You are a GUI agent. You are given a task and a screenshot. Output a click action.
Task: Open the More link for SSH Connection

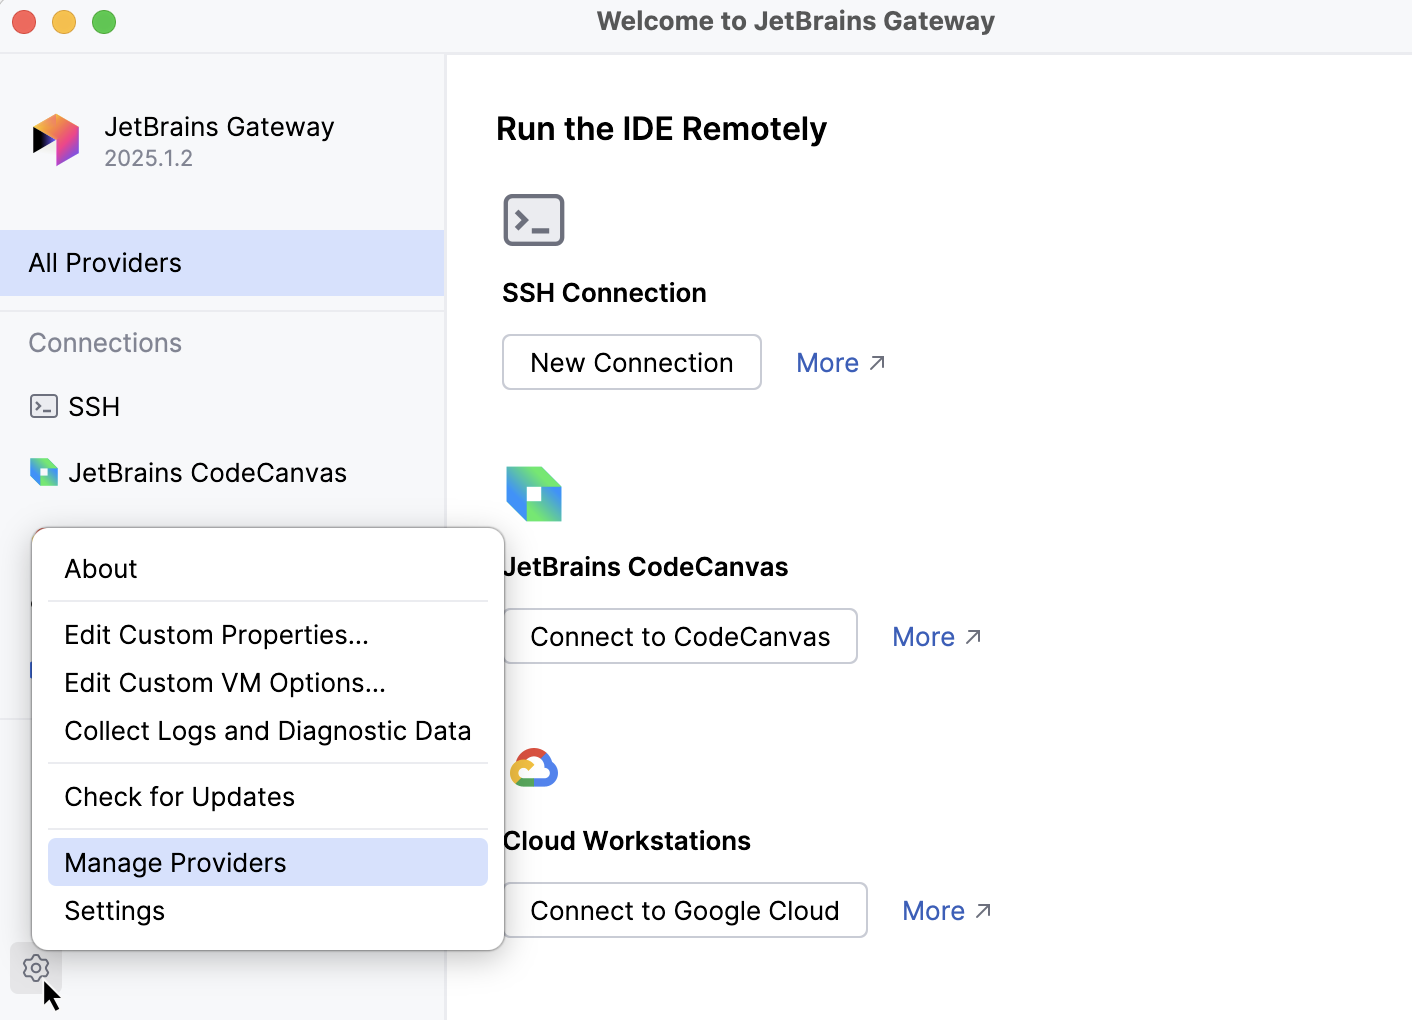(828, 363)
